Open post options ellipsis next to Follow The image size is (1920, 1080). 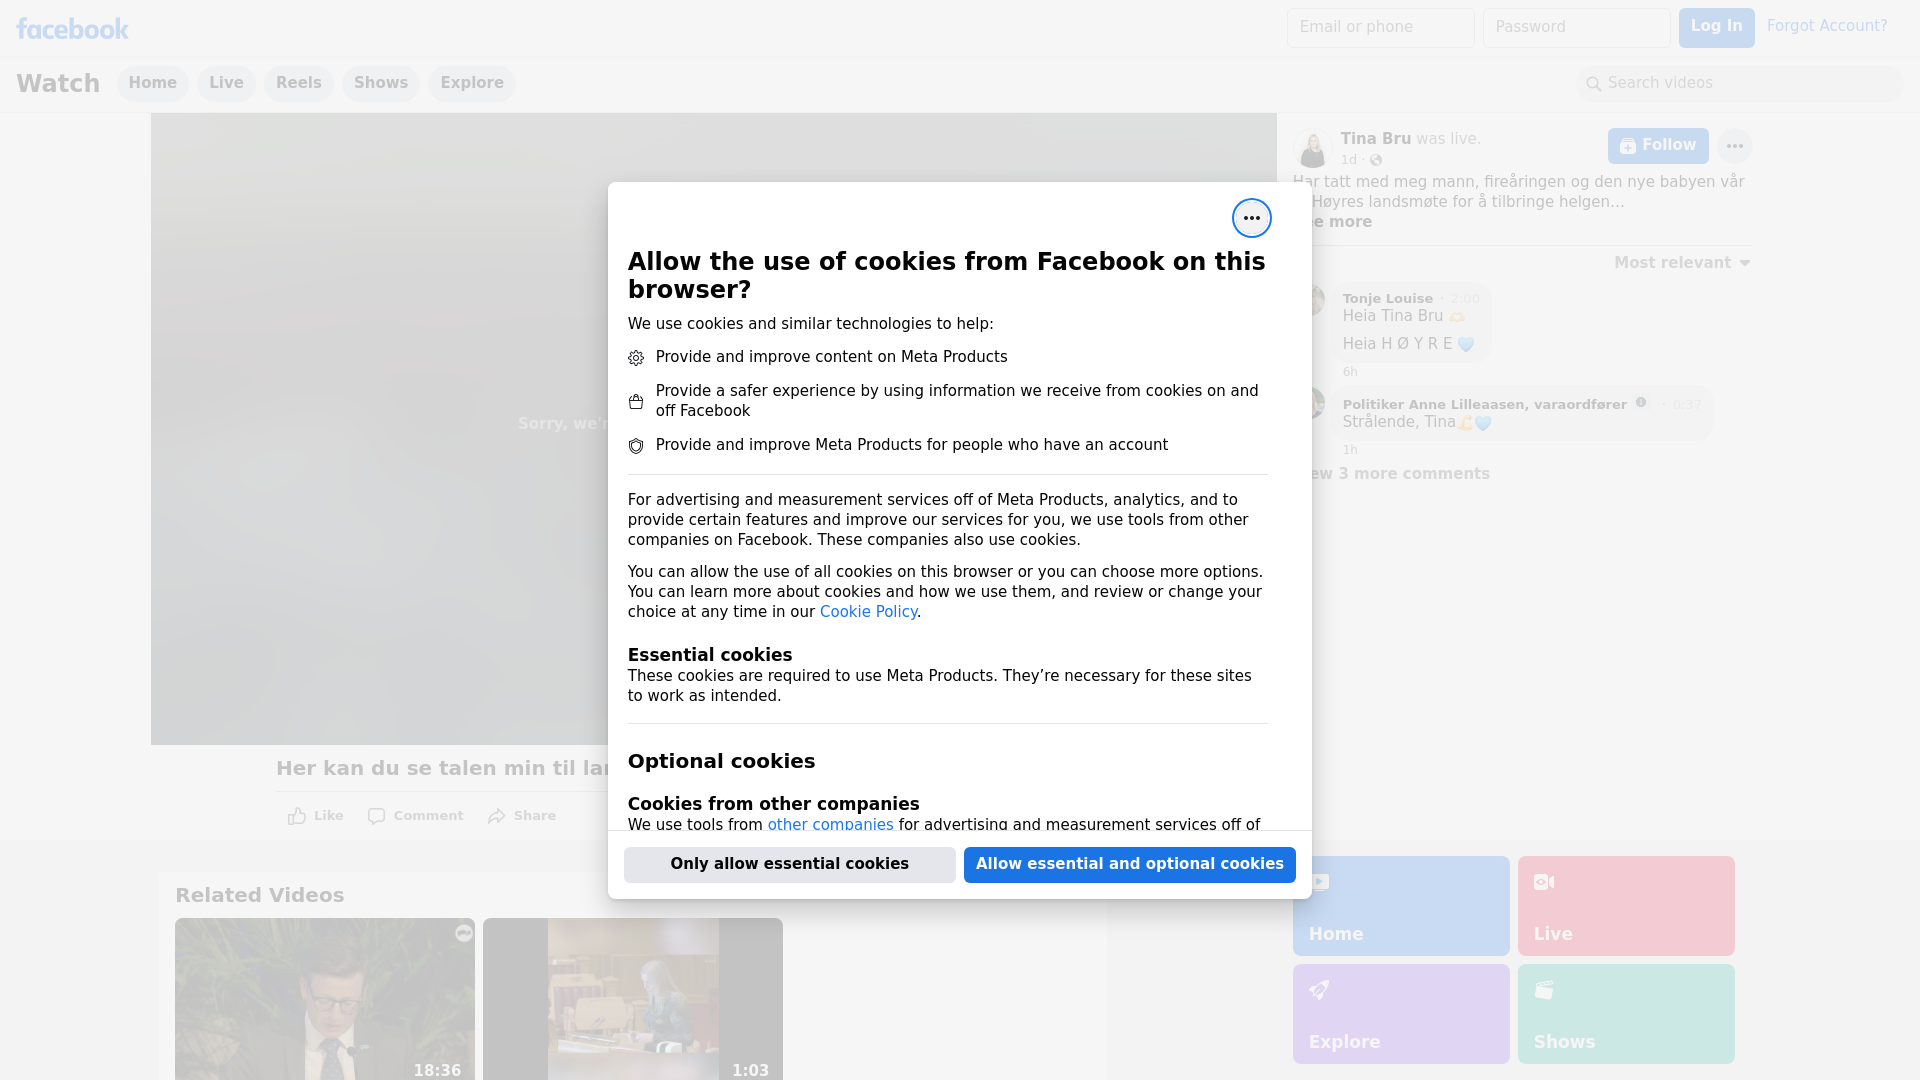point(1734,146)
